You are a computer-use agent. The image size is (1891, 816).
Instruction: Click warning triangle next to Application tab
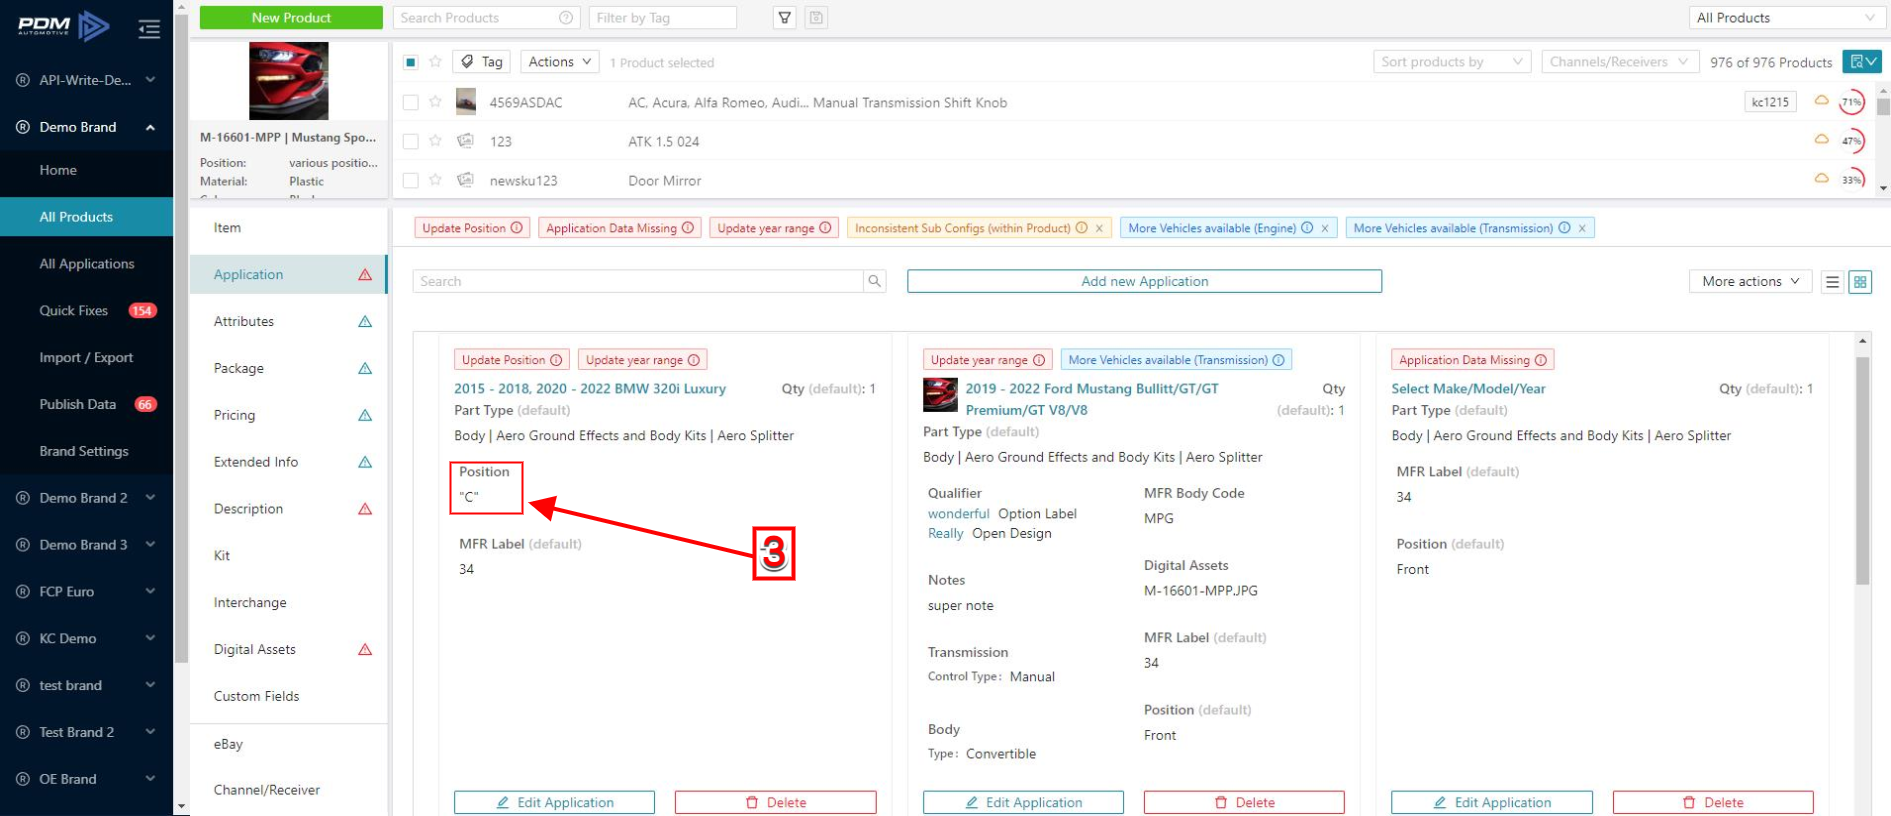pyautogui.click(x=365, y=274)
